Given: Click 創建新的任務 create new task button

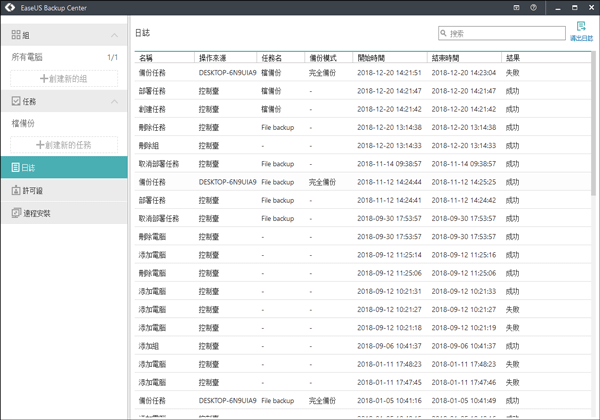Looking at the screenshot, I should coord(64,145).
